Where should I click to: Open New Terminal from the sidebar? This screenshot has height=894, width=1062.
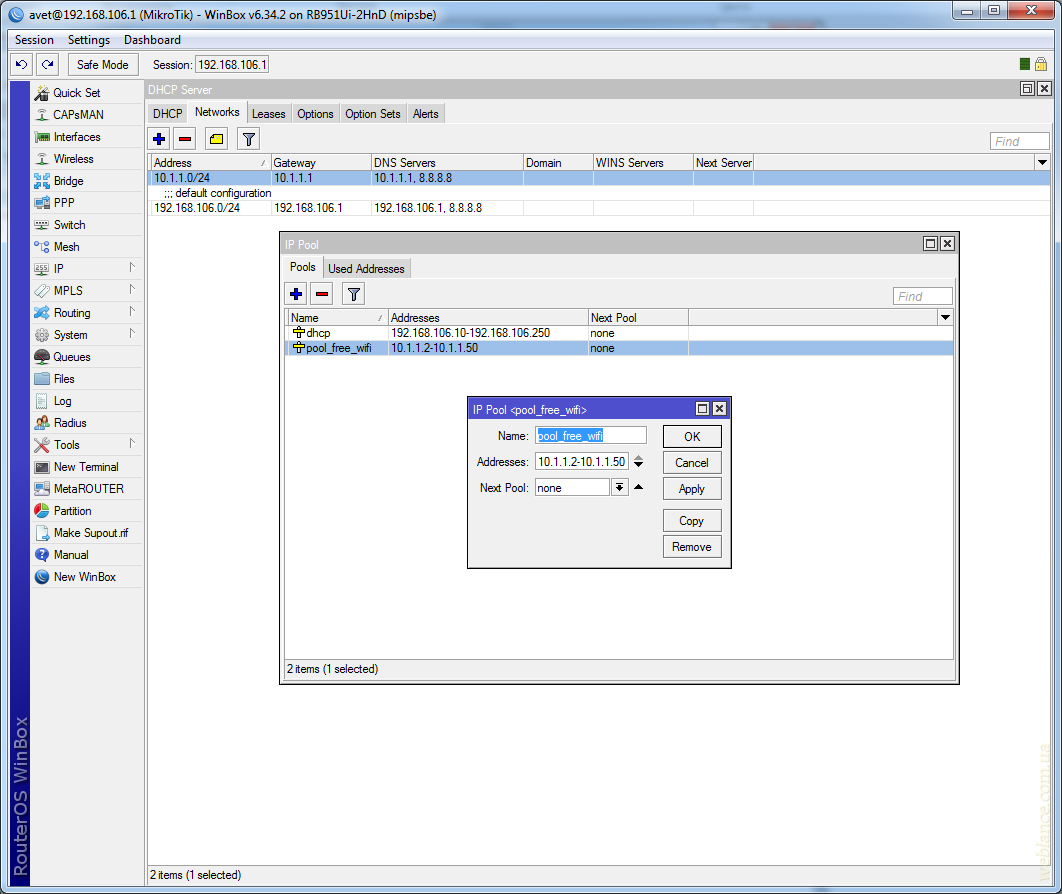click(86, 467)
